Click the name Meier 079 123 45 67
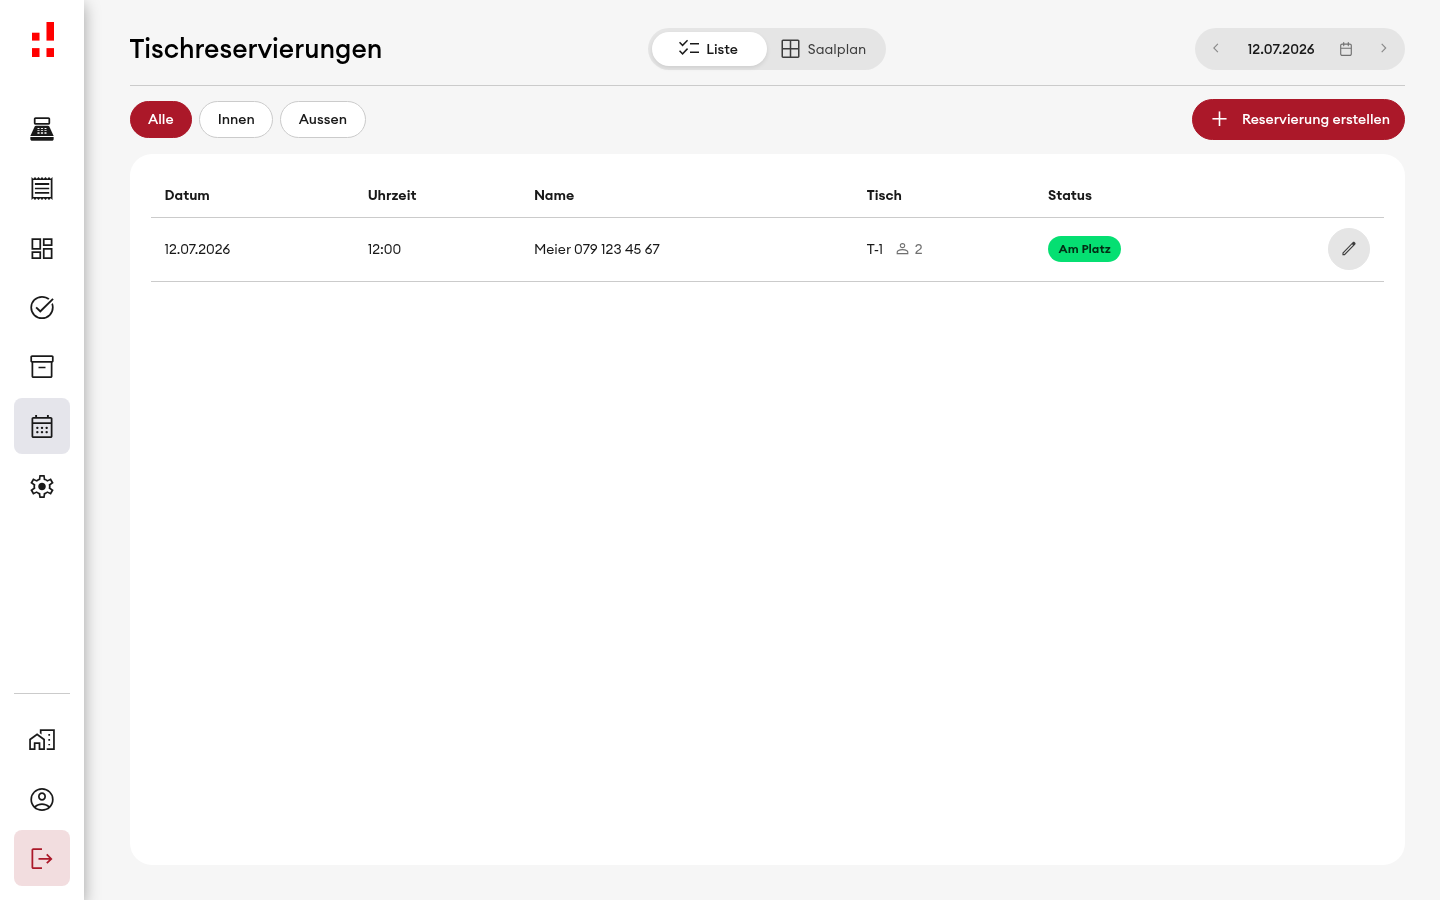Image resolution: width=1440 pixels, height=900 pixels. click(597, 249)
